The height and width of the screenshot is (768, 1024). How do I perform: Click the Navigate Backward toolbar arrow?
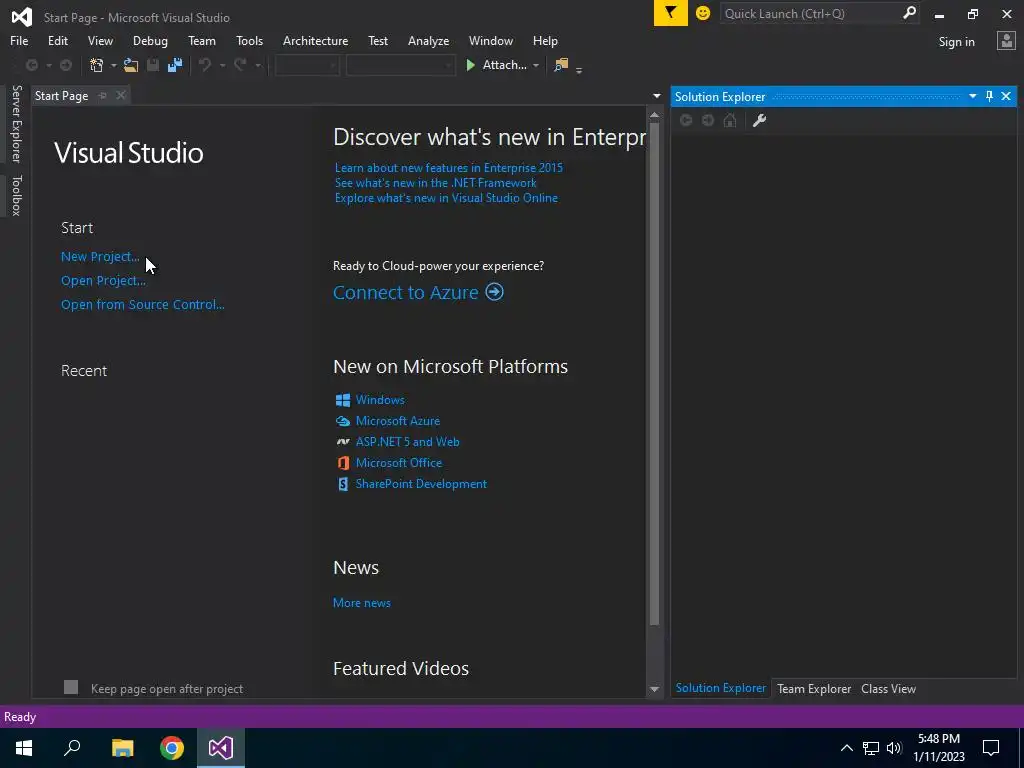point(31,65)
